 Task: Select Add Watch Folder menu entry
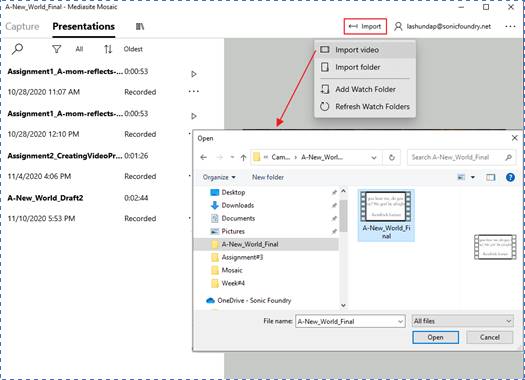click(x=365, y=89)
